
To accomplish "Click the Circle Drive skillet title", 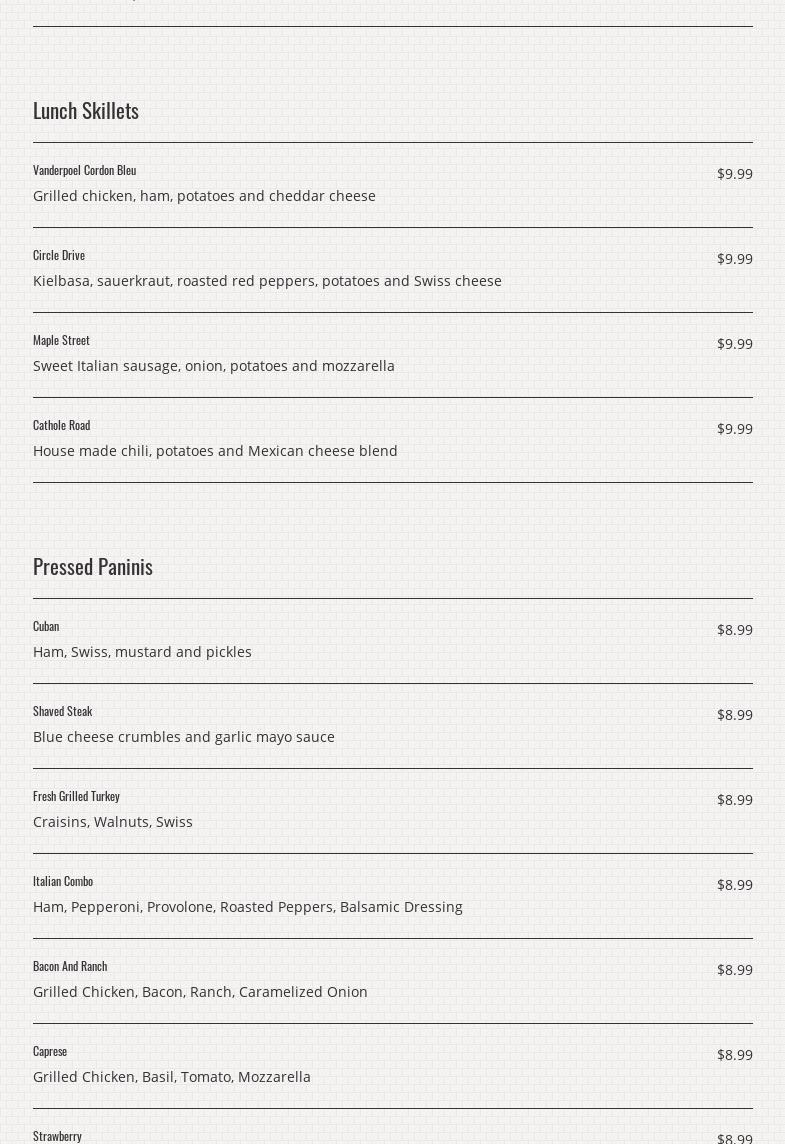I will (x=59, y=255).
